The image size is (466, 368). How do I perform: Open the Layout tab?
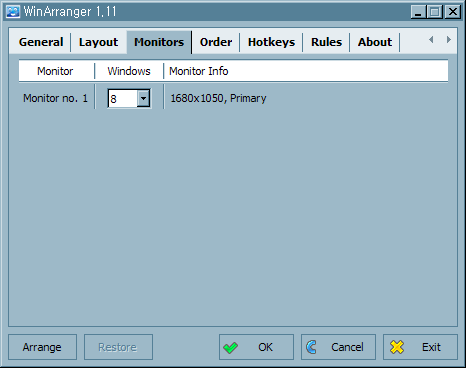coord(98,42)
